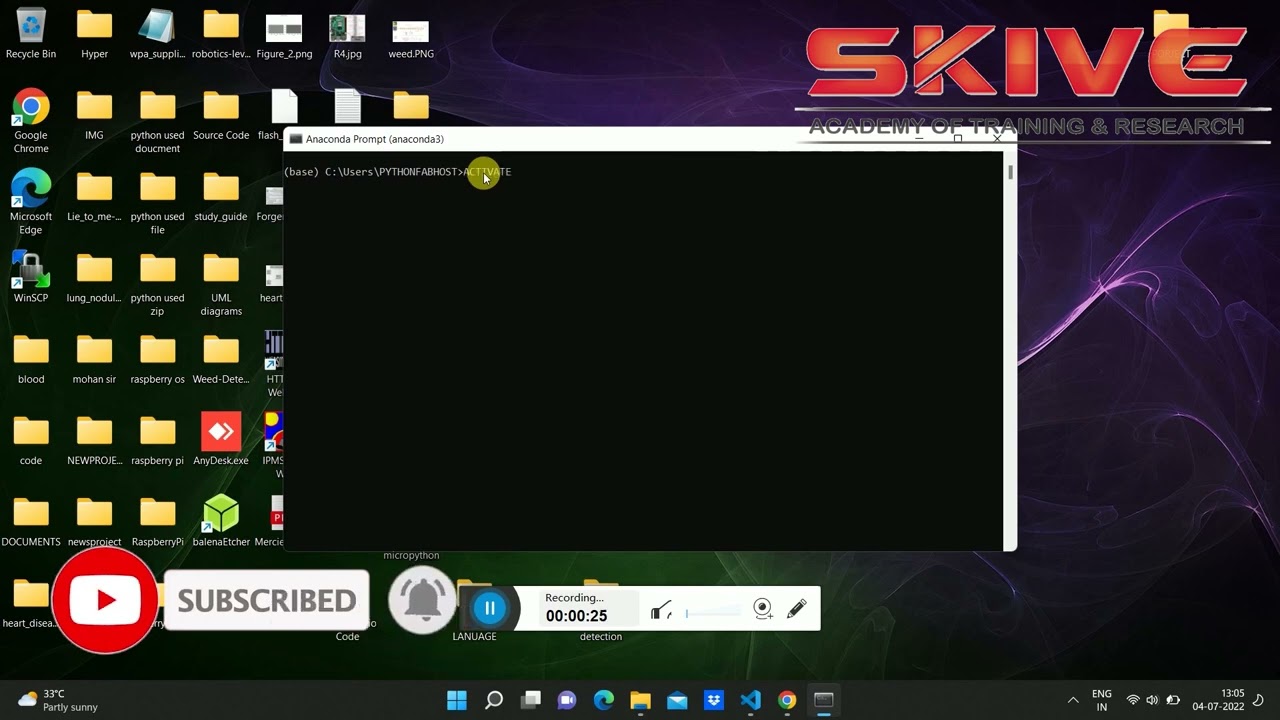
Task: Enable the webcam in recorder toolbar
Action: coord(763,609)
